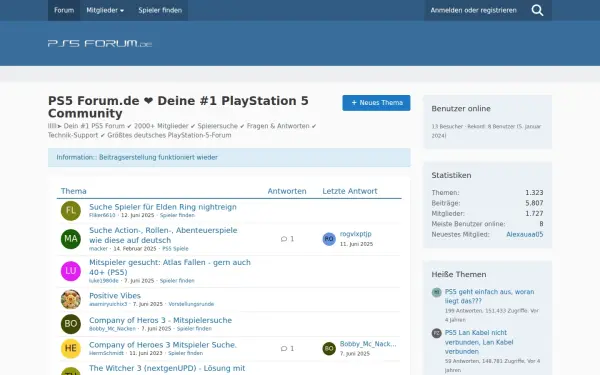Click the 'Benutzer online' box heading
Screen dimensions: 600x375
tap(461, 109)
